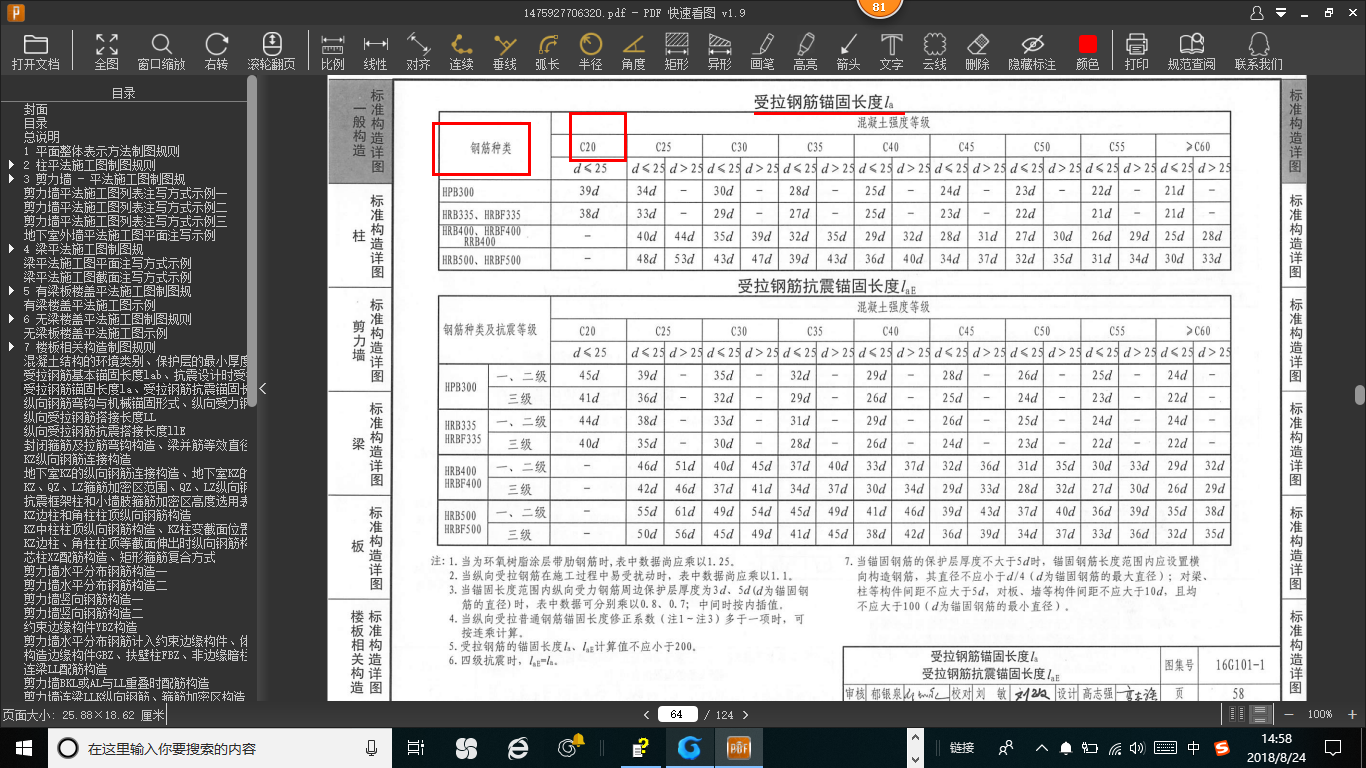The height and width of the screenshot is (768, 1366).
Task: Switch to continuous single-page view mode
Action: pos(1260,714)
